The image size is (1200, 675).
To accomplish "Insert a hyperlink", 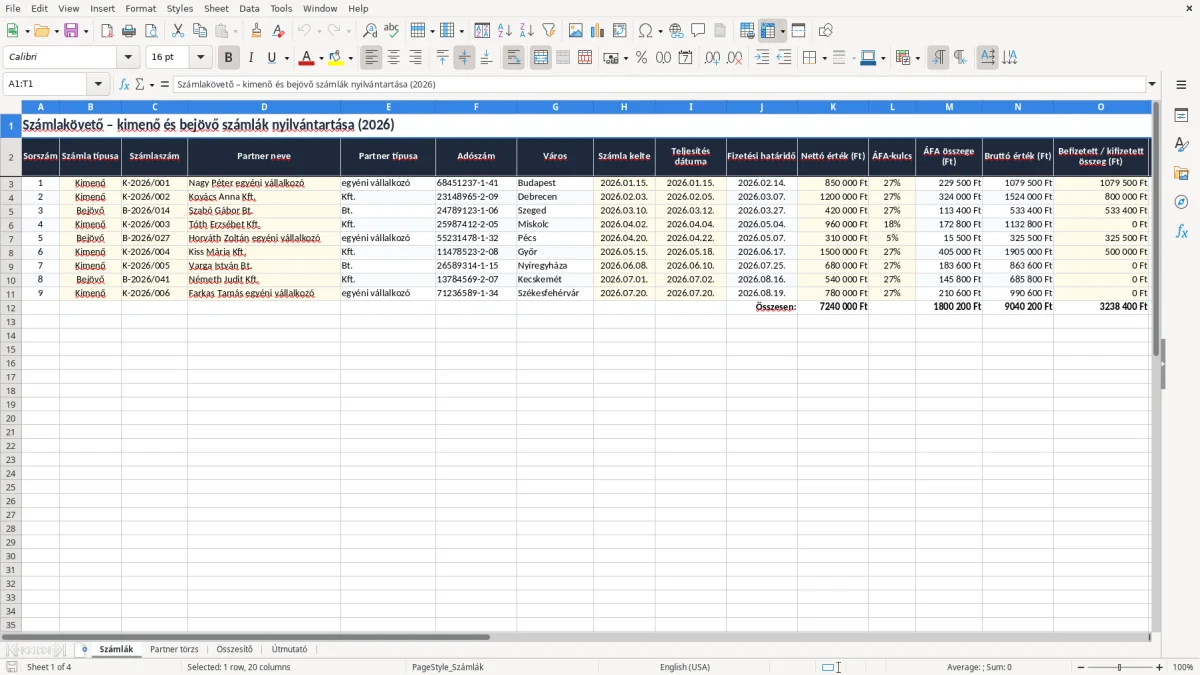I will 676,31.
